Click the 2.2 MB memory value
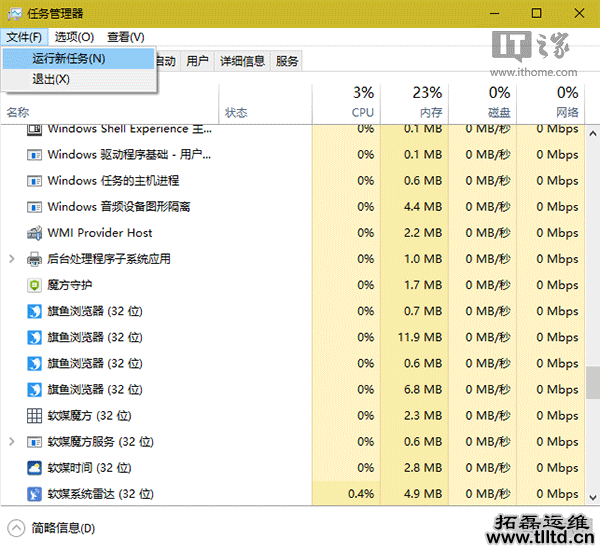 (x=423, y=233)
